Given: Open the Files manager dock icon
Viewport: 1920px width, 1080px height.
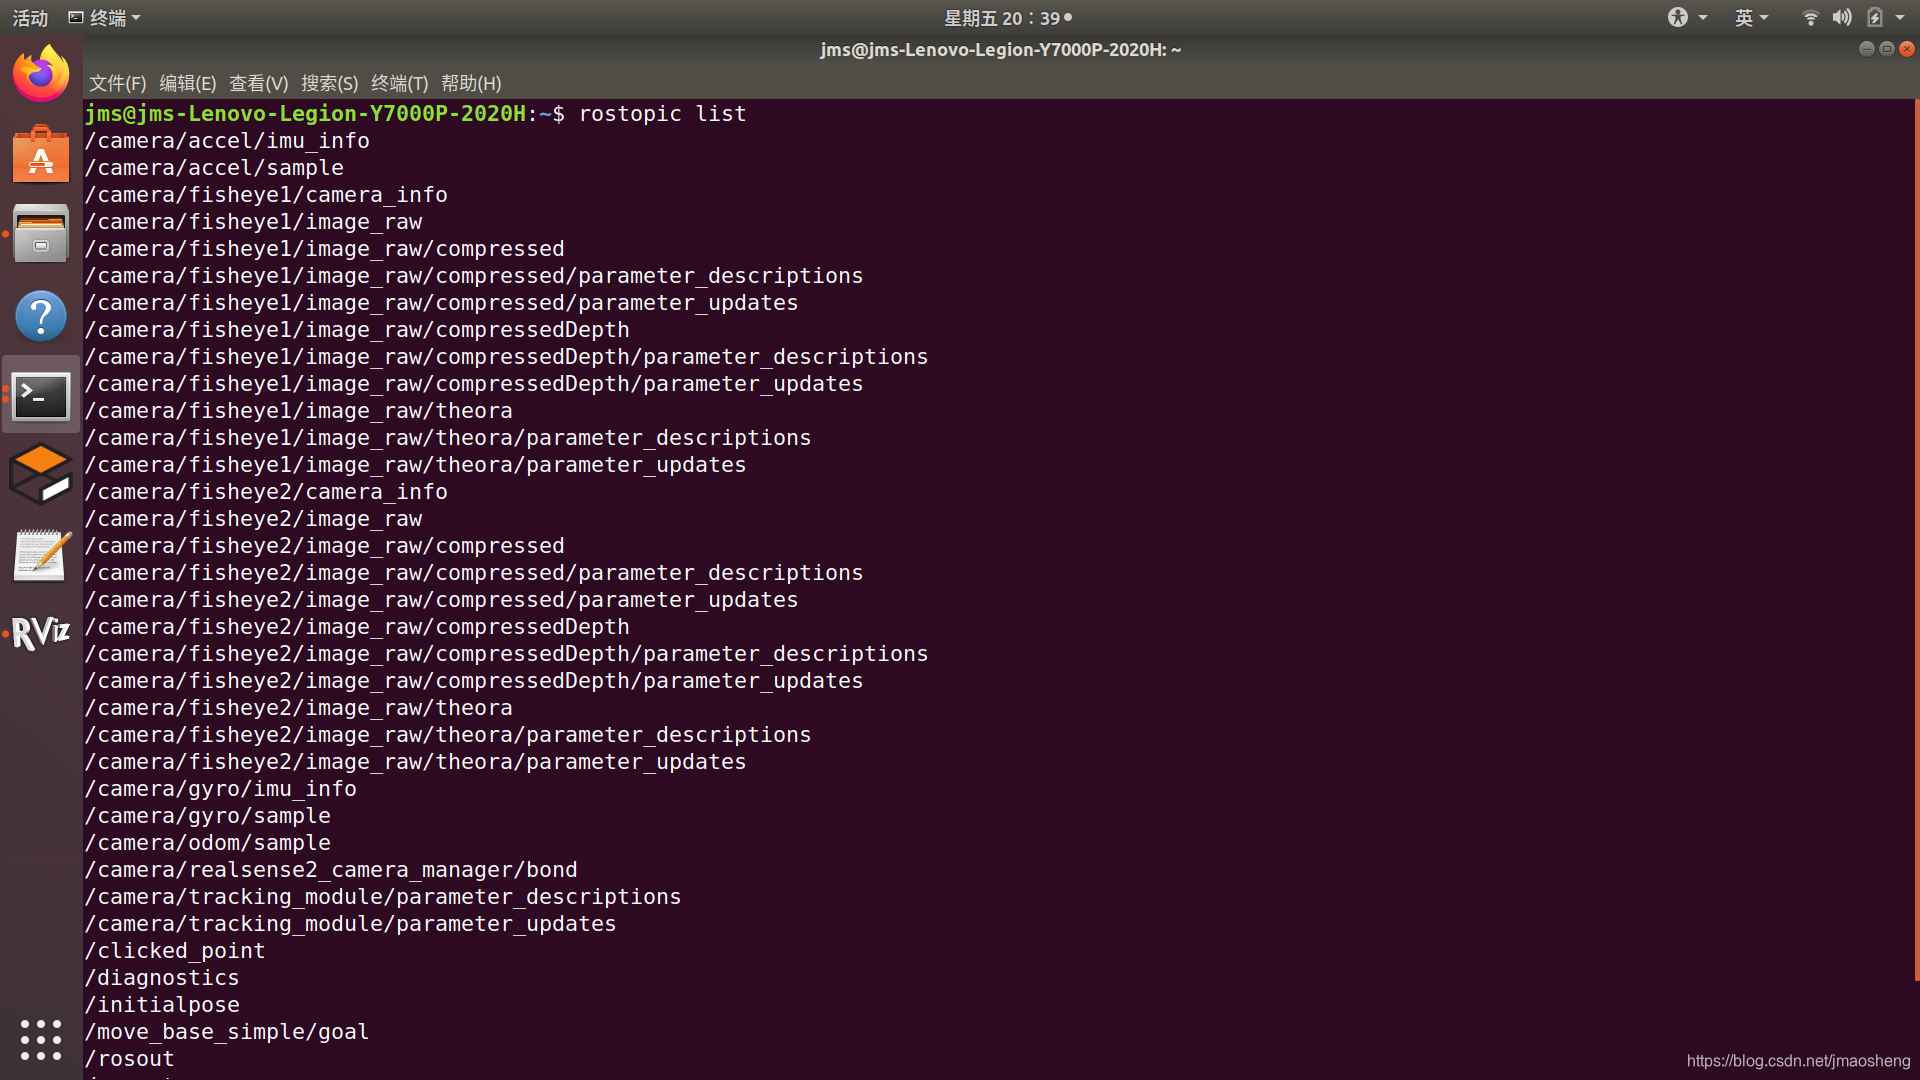Looking at the screenshot, I should pyautogui.click(x=41, y=234).
